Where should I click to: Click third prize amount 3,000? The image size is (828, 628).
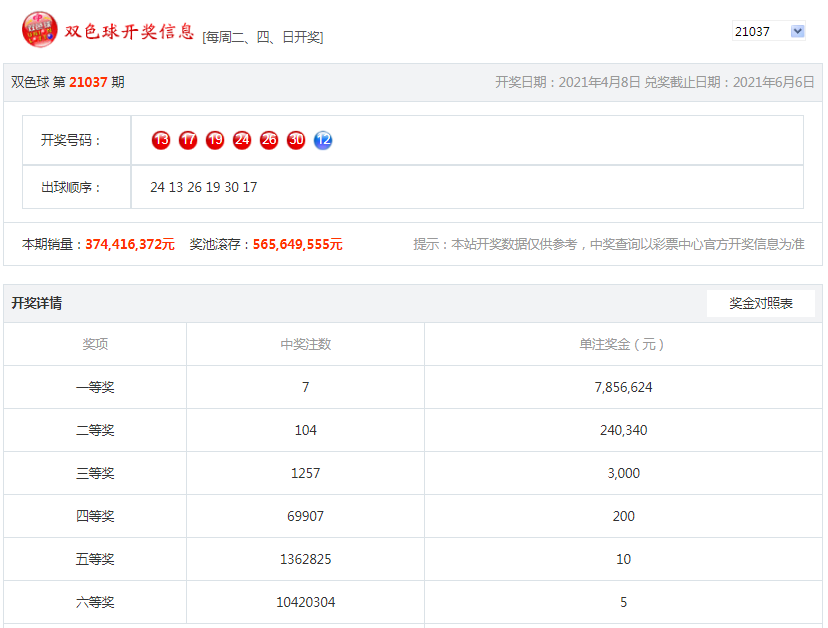point(624,473)
